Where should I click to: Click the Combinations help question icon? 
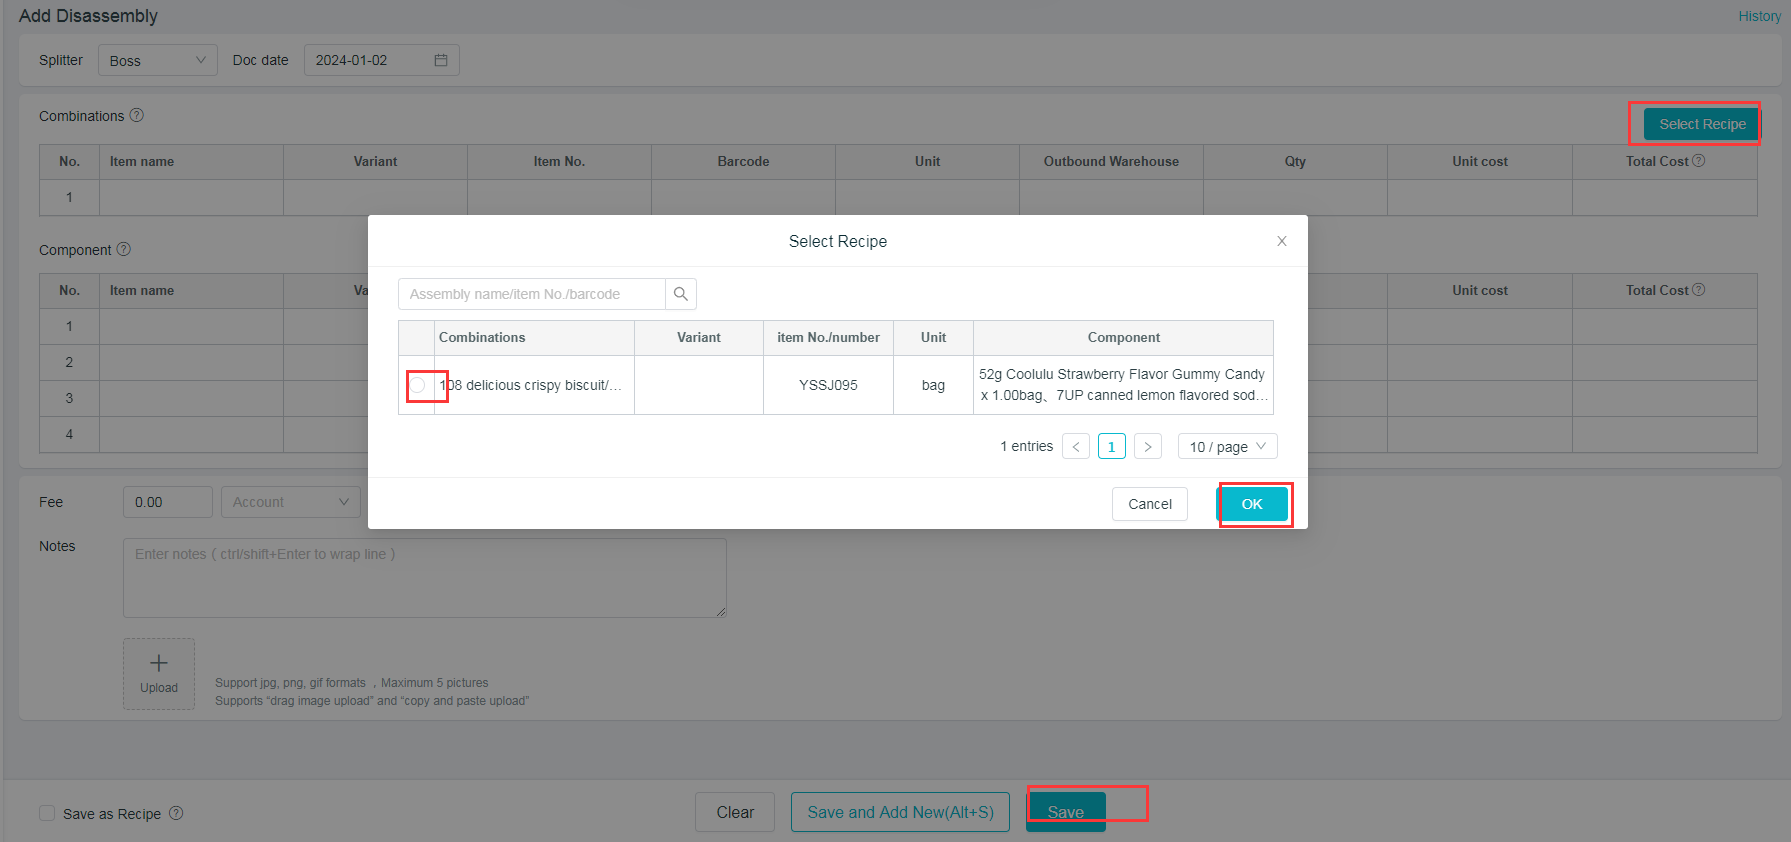[137, 115]
